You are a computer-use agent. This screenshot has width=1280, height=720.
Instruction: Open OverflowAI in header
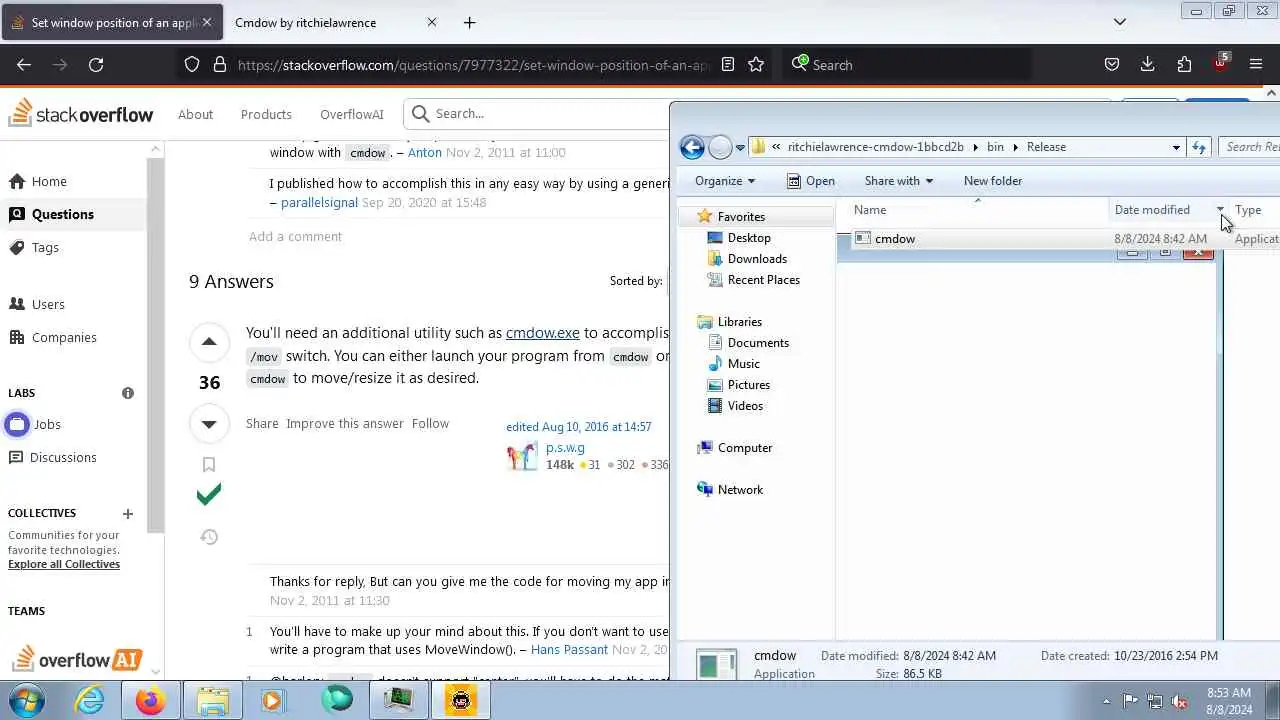point(352,114)
